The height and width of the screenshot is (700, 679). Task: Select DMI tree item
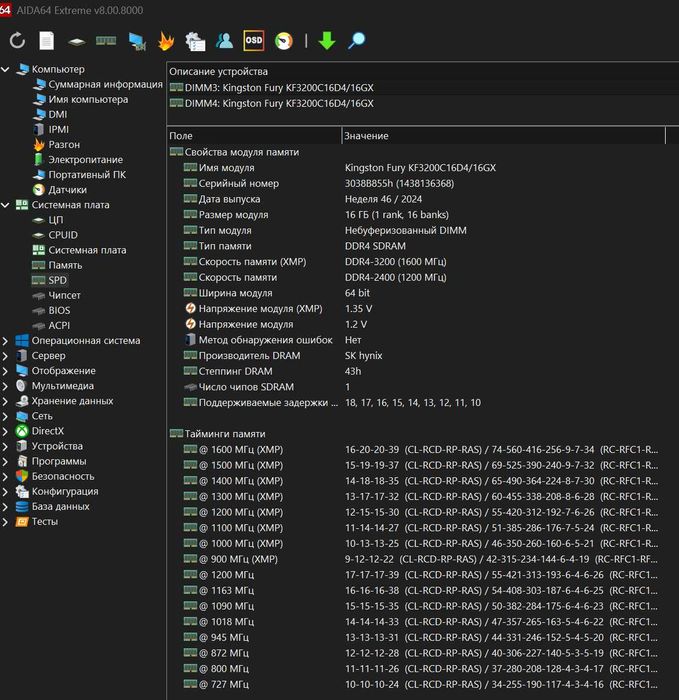50,114
